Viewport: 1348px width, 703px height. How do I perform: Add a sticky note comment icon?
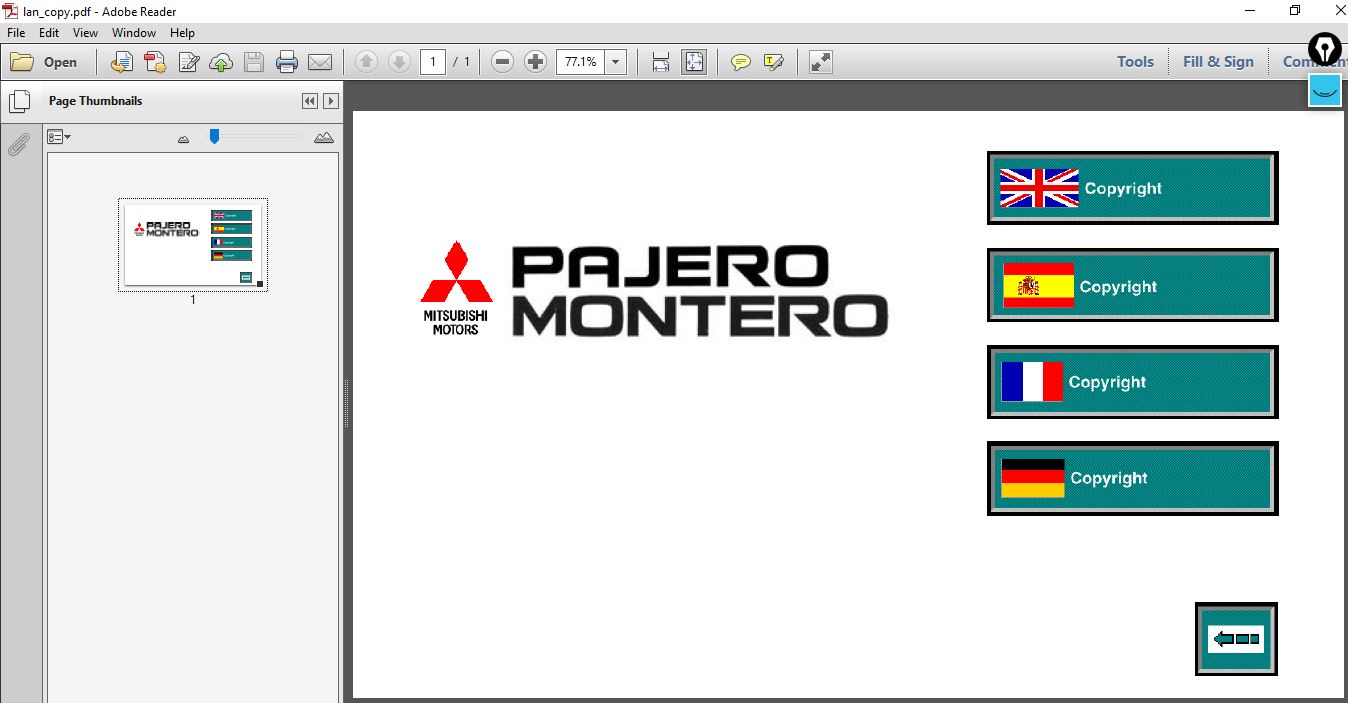click(740, 62)
